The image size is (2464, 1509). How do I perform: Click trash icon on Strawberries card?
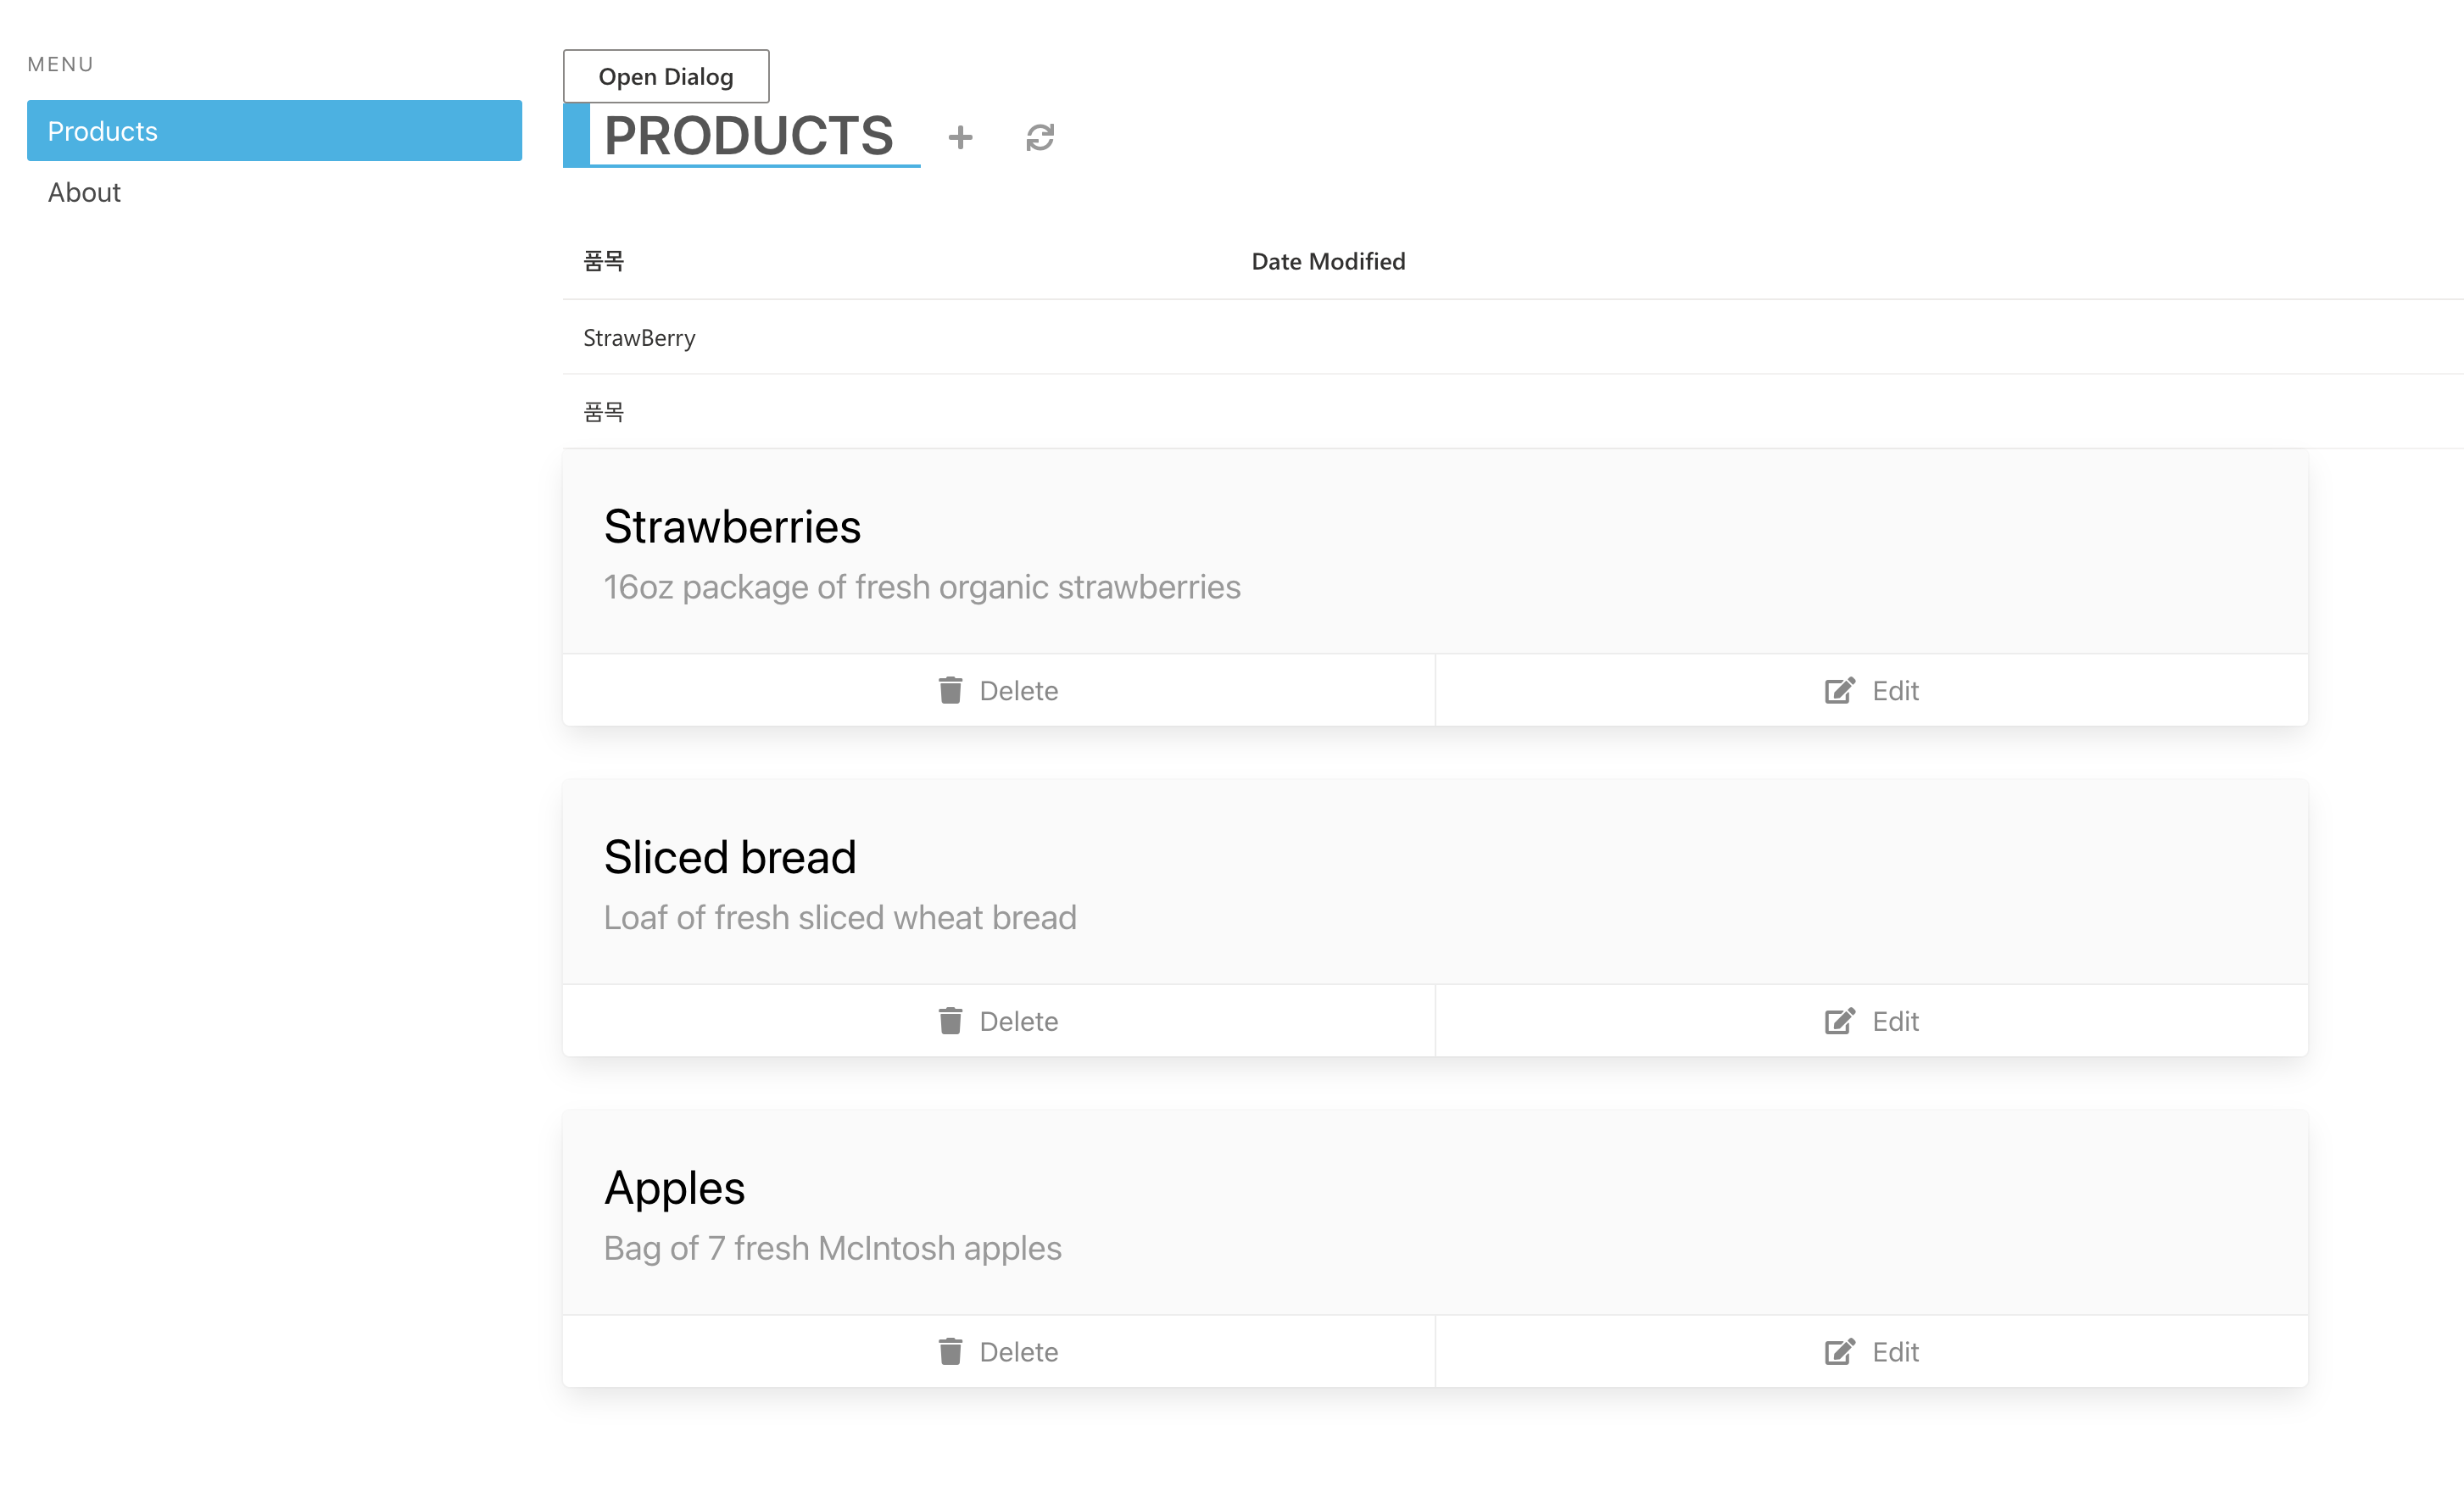pyautogui.click(x=950, y=690)
